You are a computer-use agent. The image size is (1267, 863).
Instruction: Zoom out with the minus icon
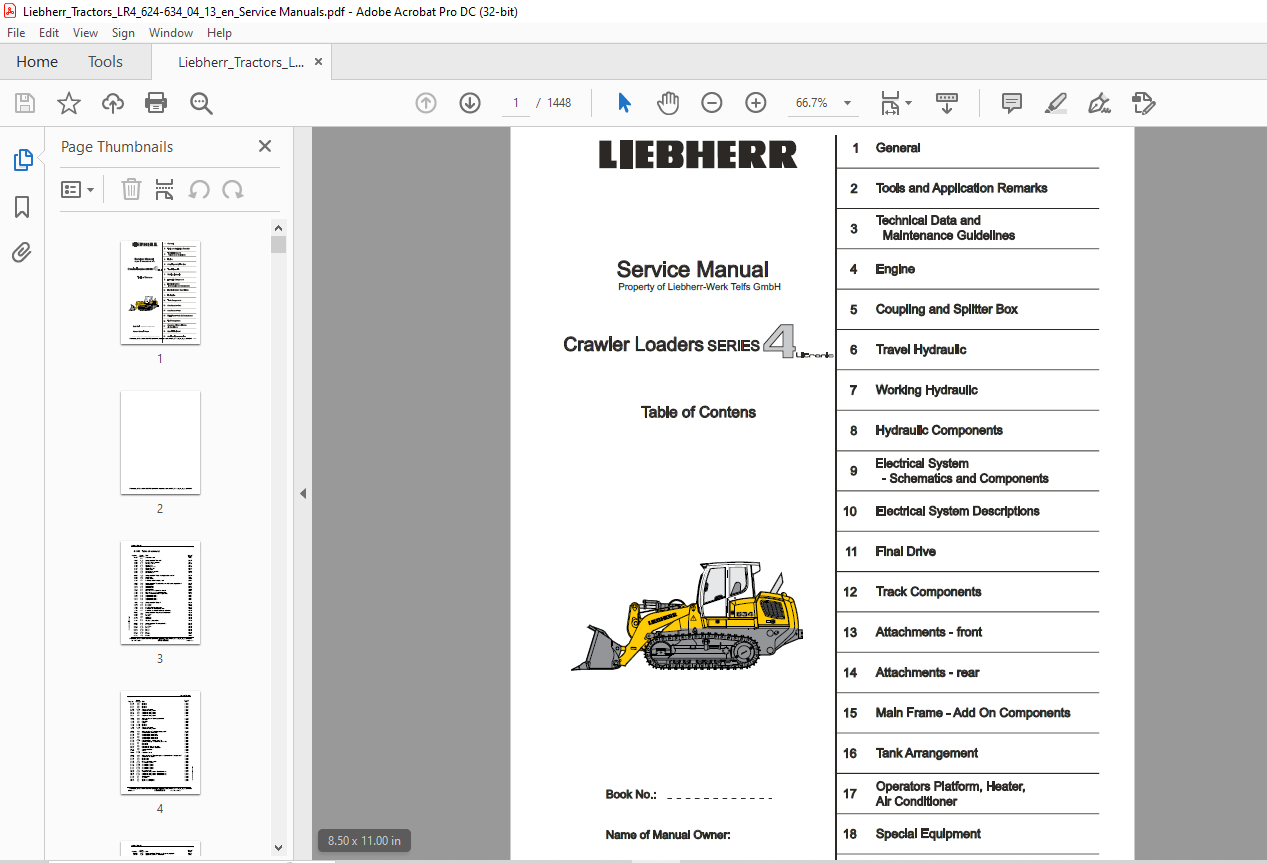712,103
